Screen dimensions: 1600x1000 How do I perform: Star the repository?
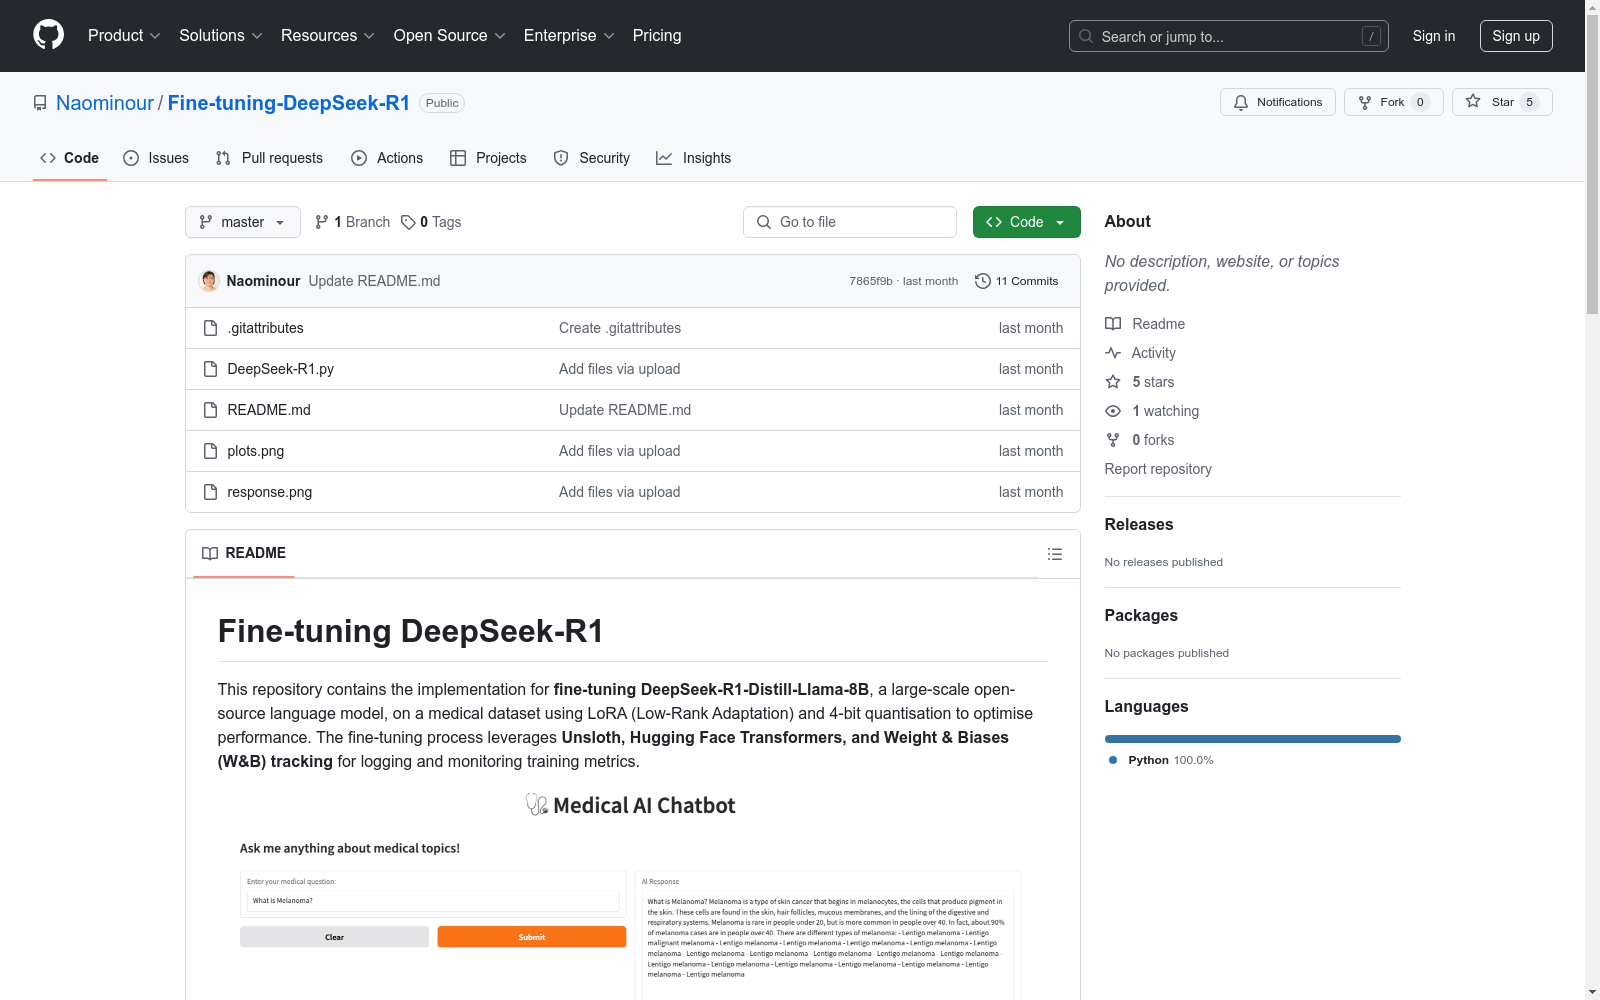(1502, 102)
